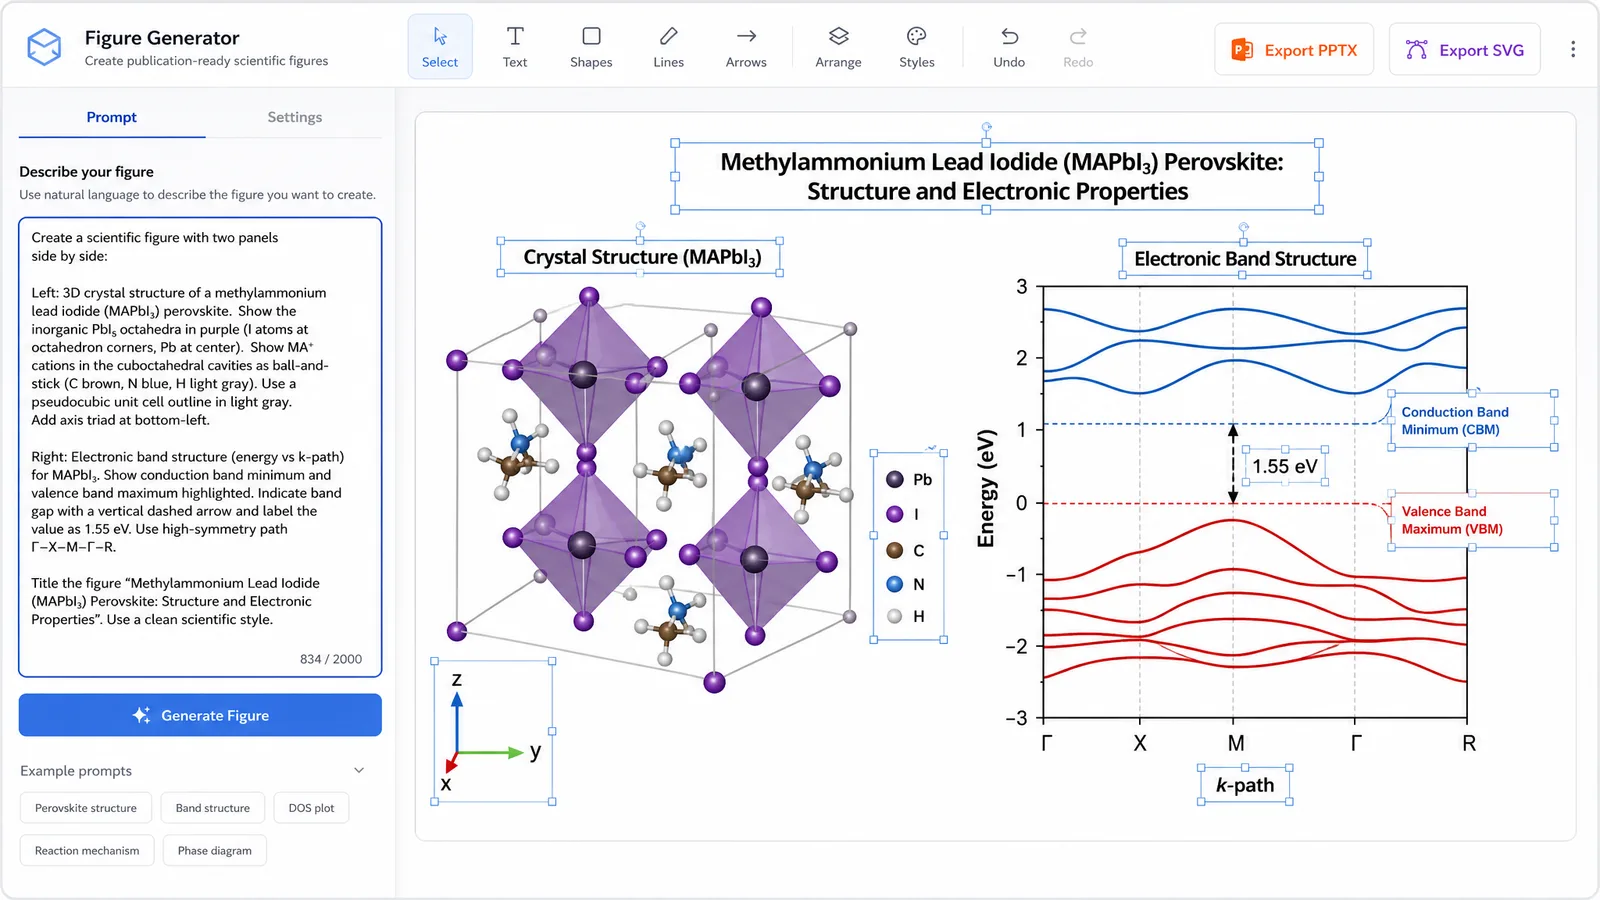Activate the Select tool

point(440,47)
